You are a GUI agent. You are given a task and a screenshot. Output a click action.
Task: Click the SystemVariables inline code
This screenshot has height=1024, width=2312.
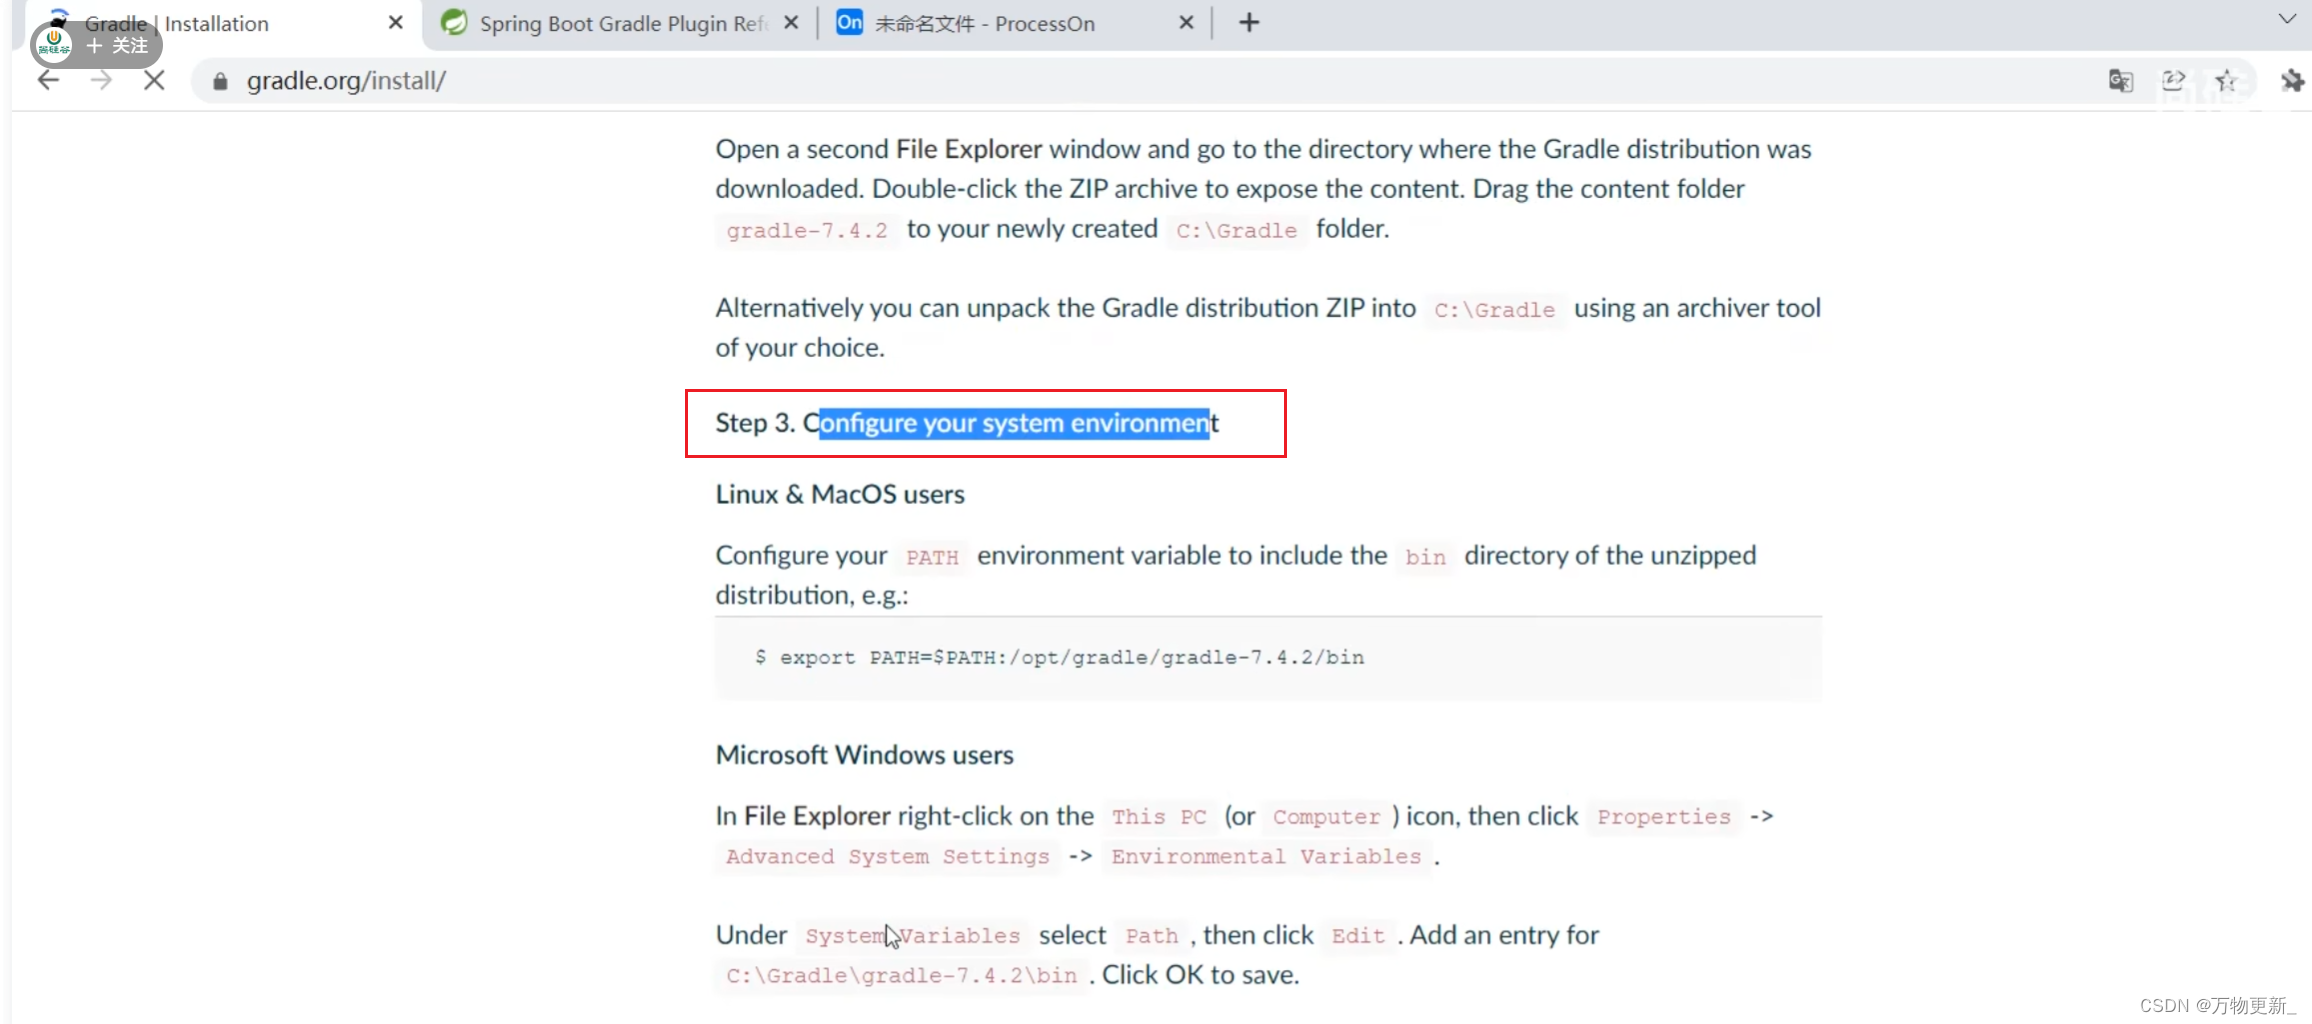click(913, 936)
